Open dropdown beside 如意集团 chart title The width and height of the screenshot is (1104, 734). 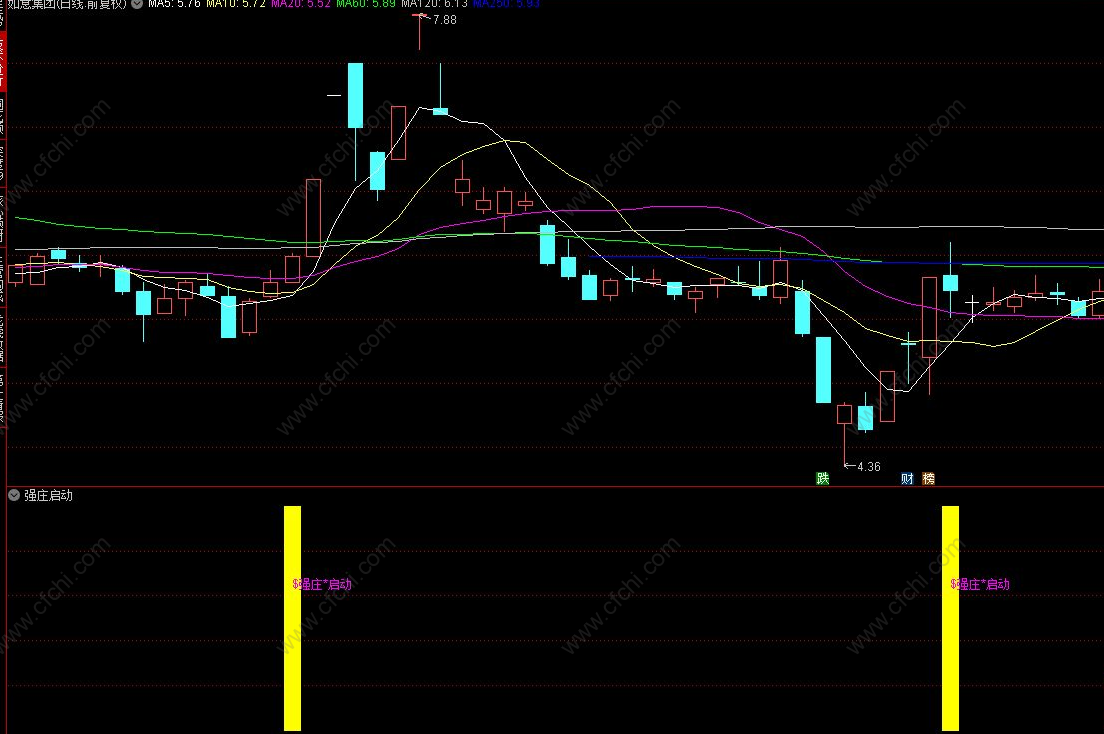137,4
